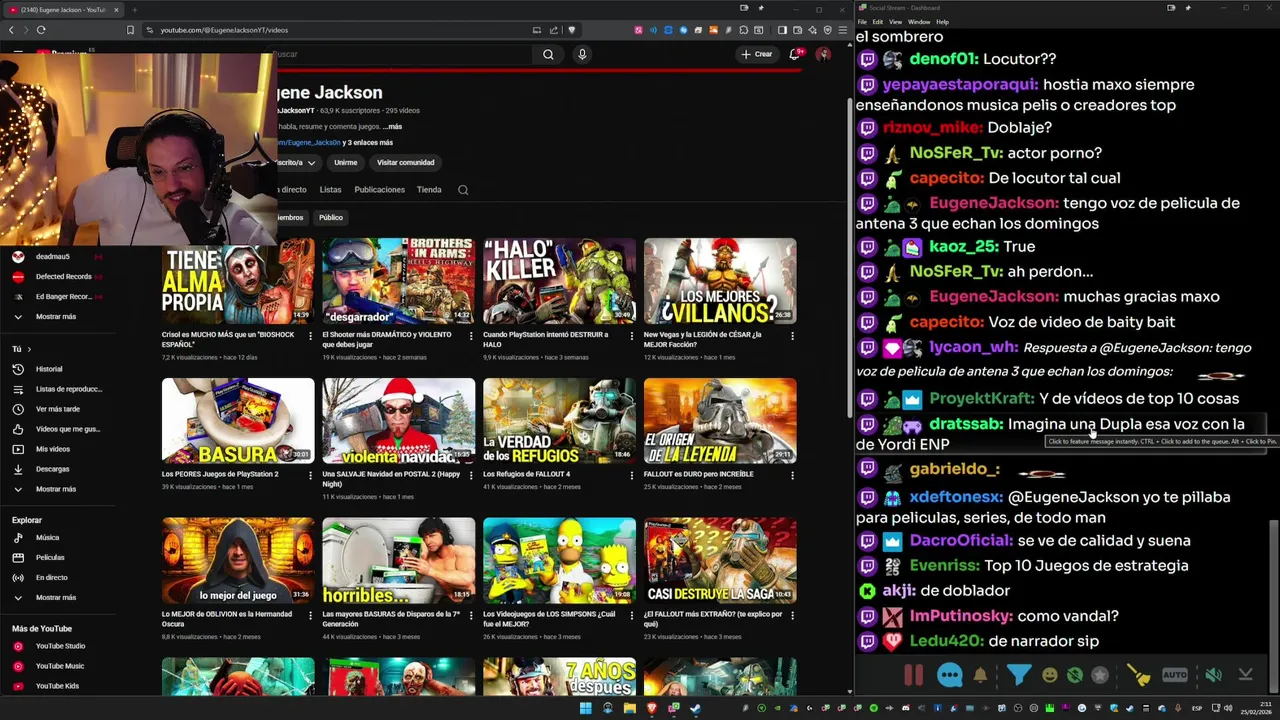The height and width of the screenshot is (720, 1280).
Task: Click the Unirme button
Action: tap(345, 162)
